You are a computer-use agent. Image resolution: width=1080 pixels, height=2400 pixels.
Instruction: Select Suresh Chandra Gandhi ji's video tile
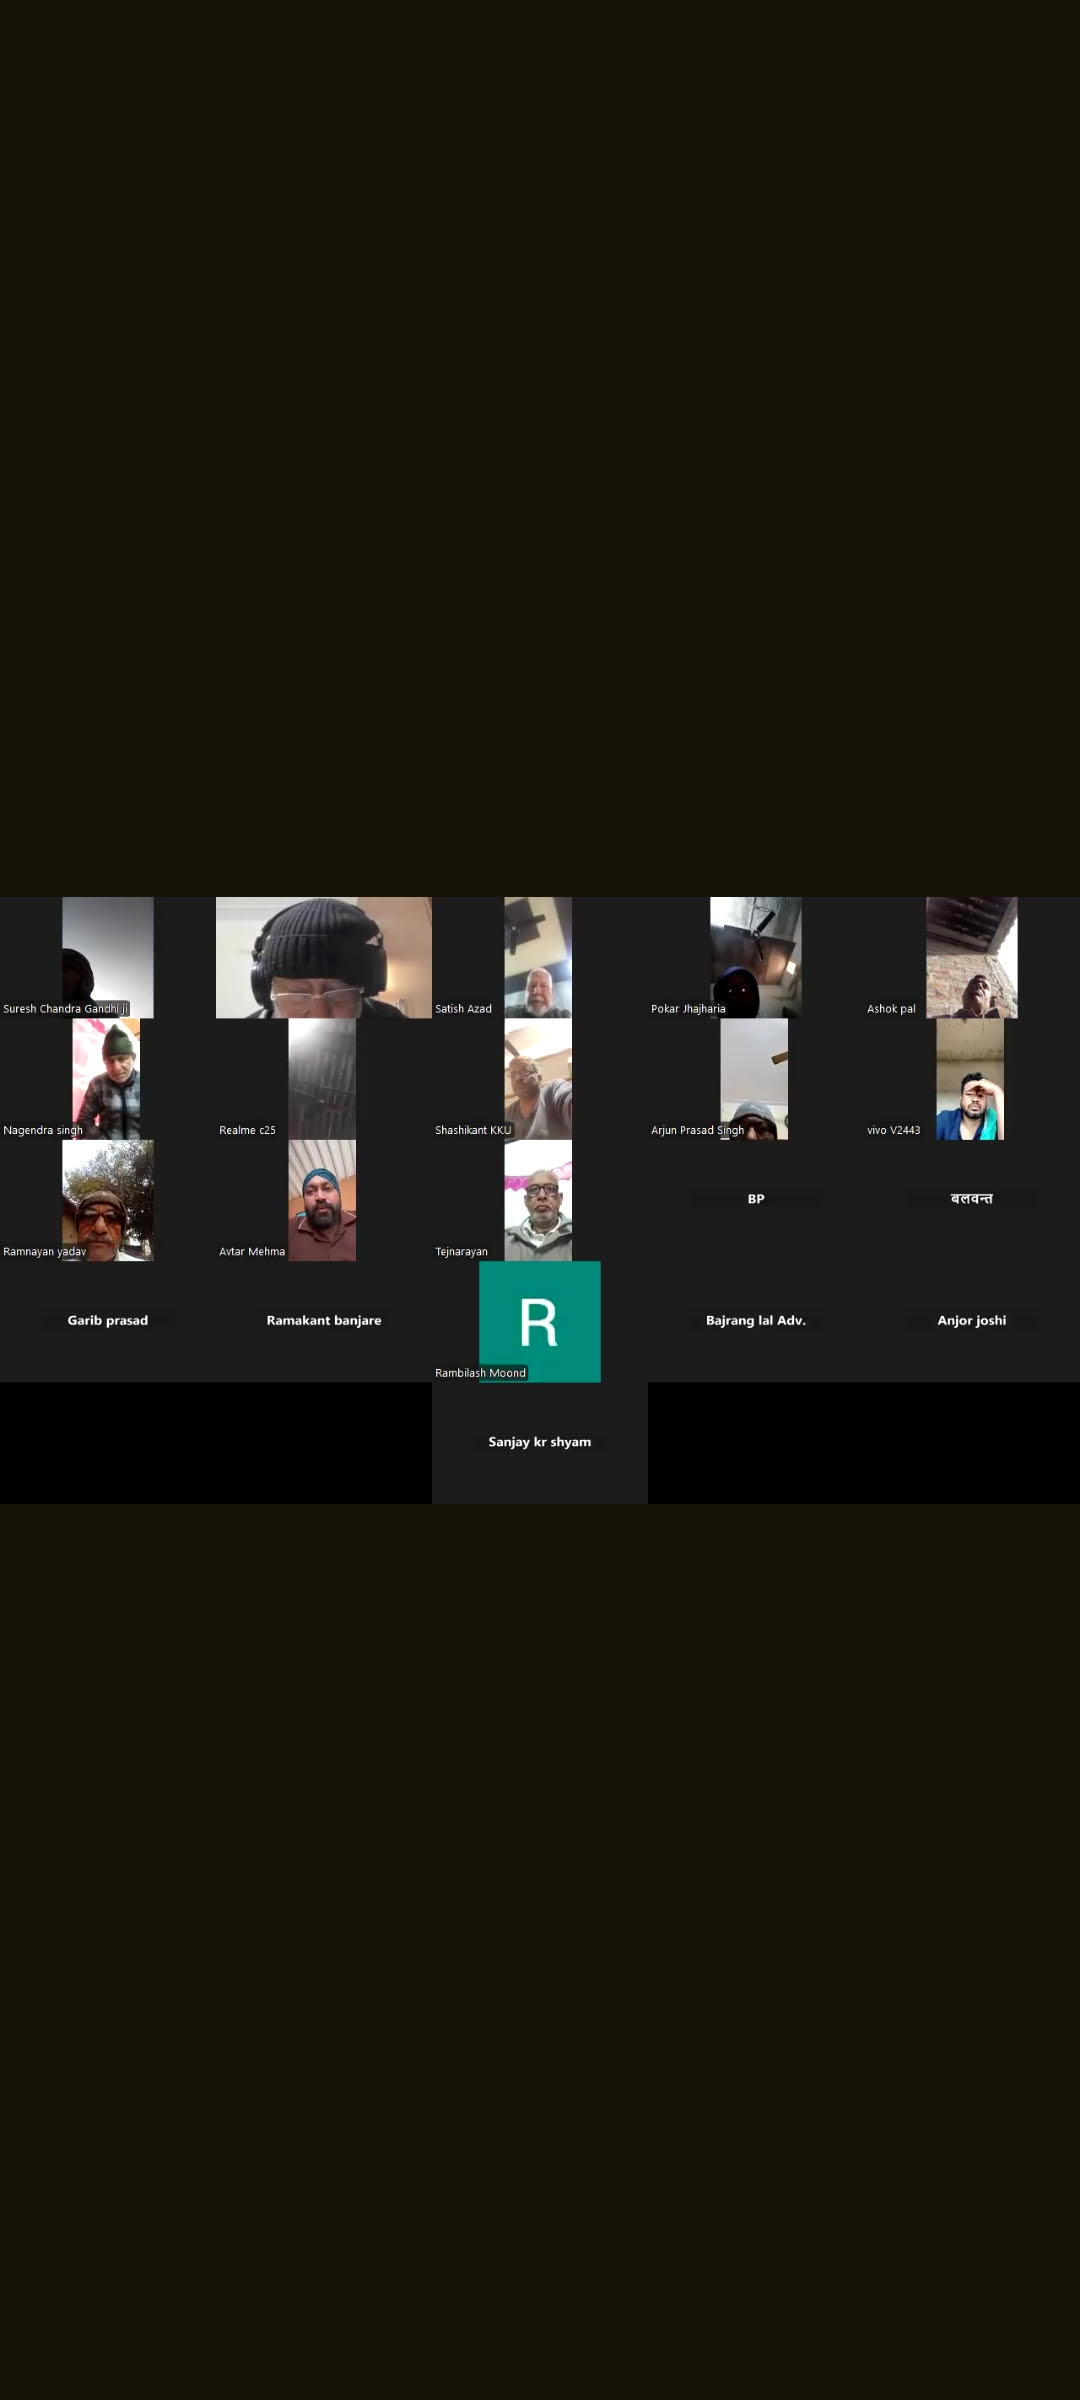(x=107, y=957)
